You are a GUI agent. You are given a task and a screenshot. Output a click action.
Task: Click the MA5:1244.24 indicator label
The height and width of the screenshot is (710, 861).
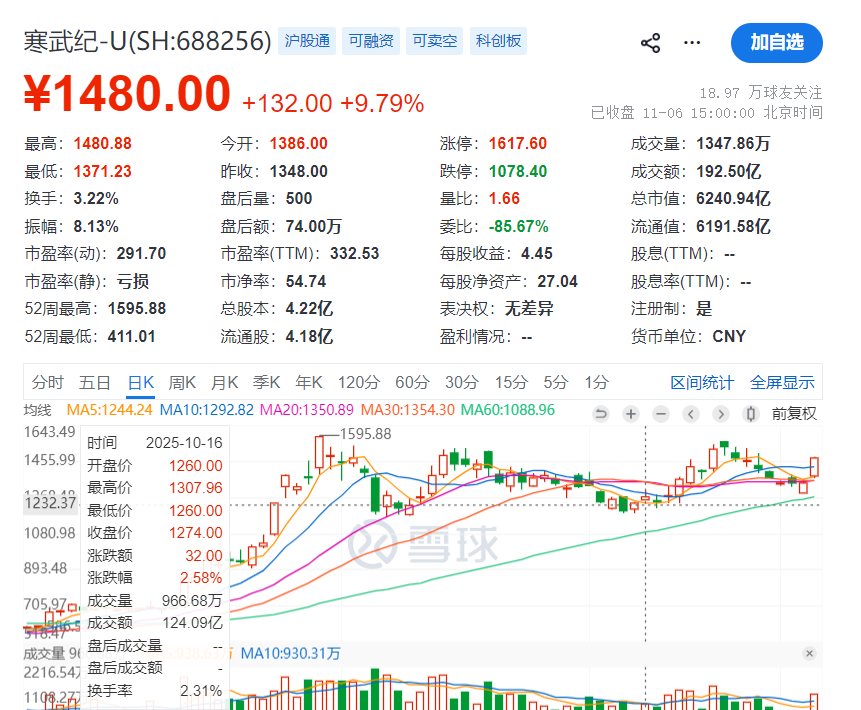tap(109, 410)
